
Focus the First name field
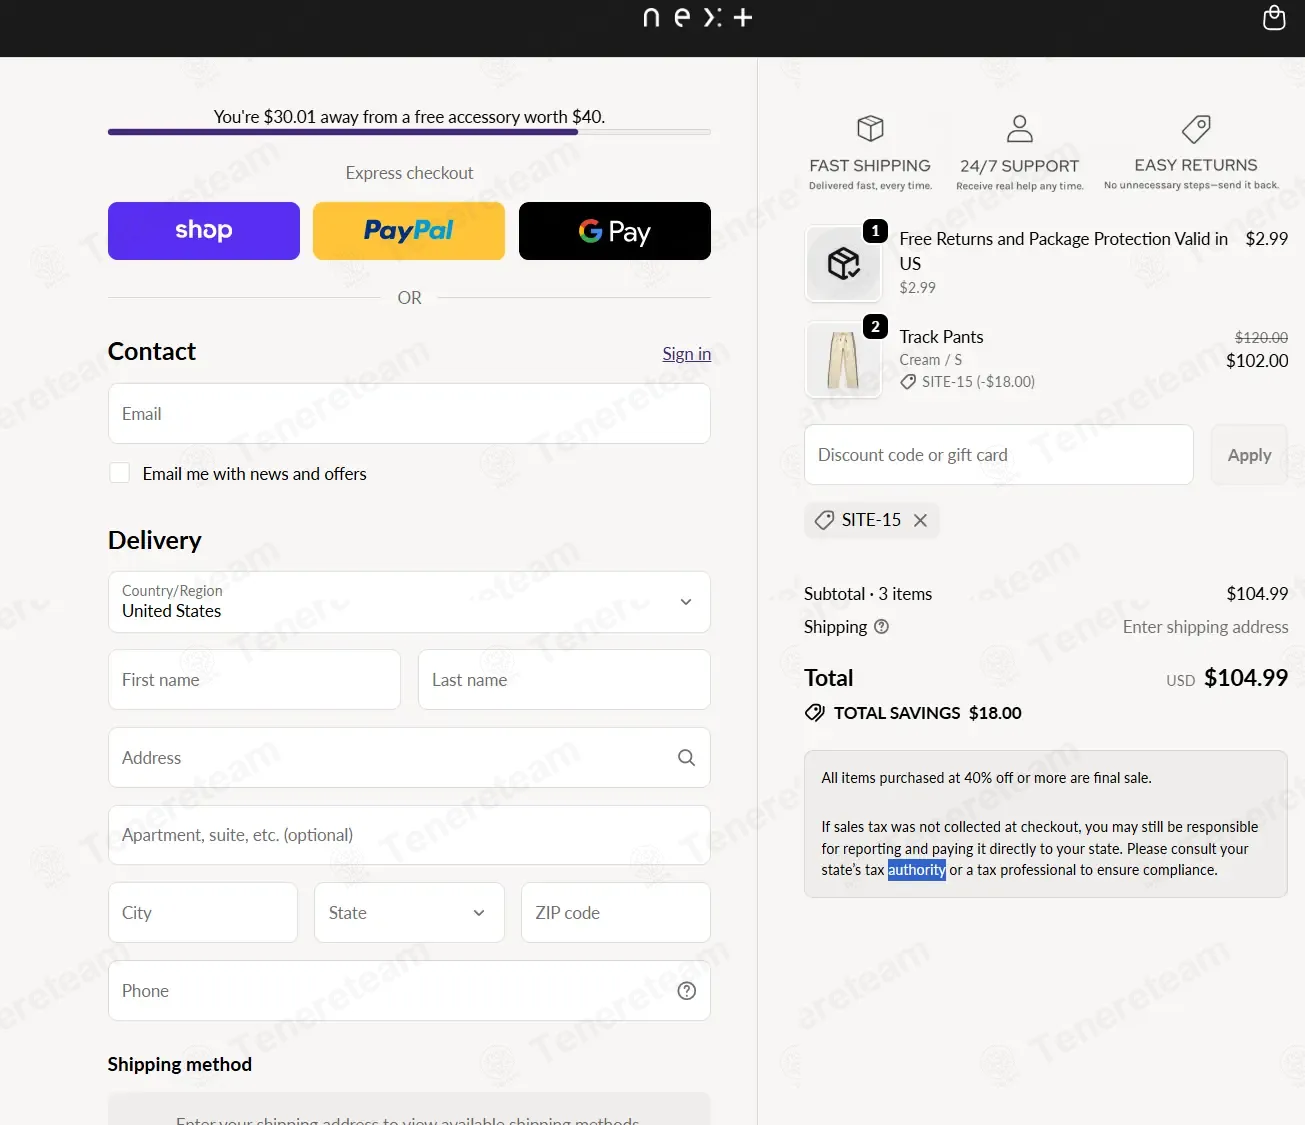pyautogui.click(x=254, y=680)
